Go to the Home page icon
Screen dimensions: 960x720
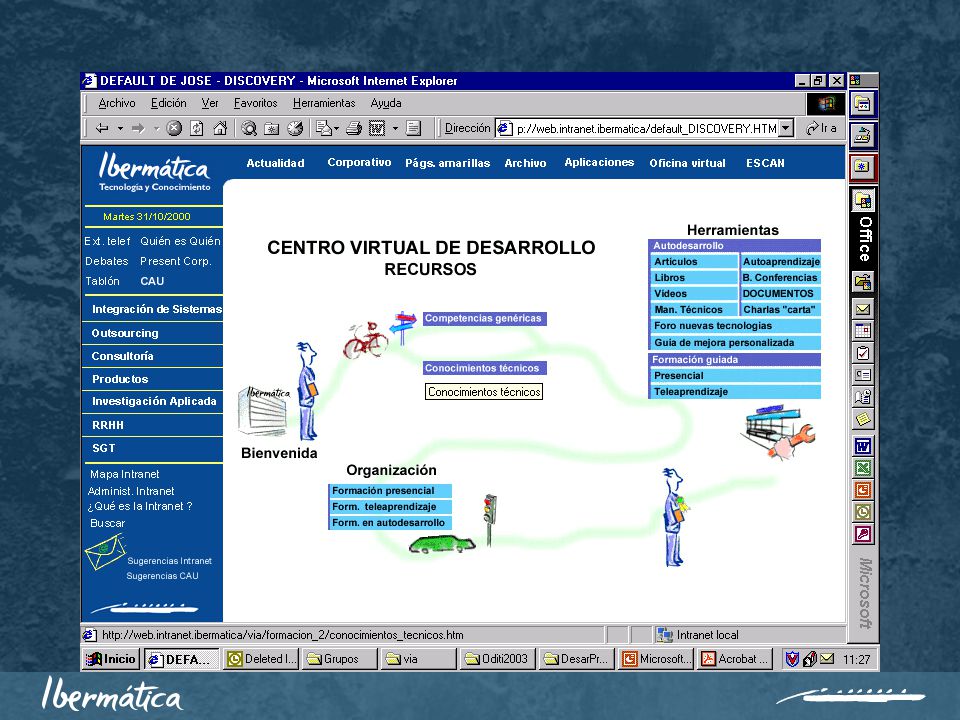coord(220,129)
